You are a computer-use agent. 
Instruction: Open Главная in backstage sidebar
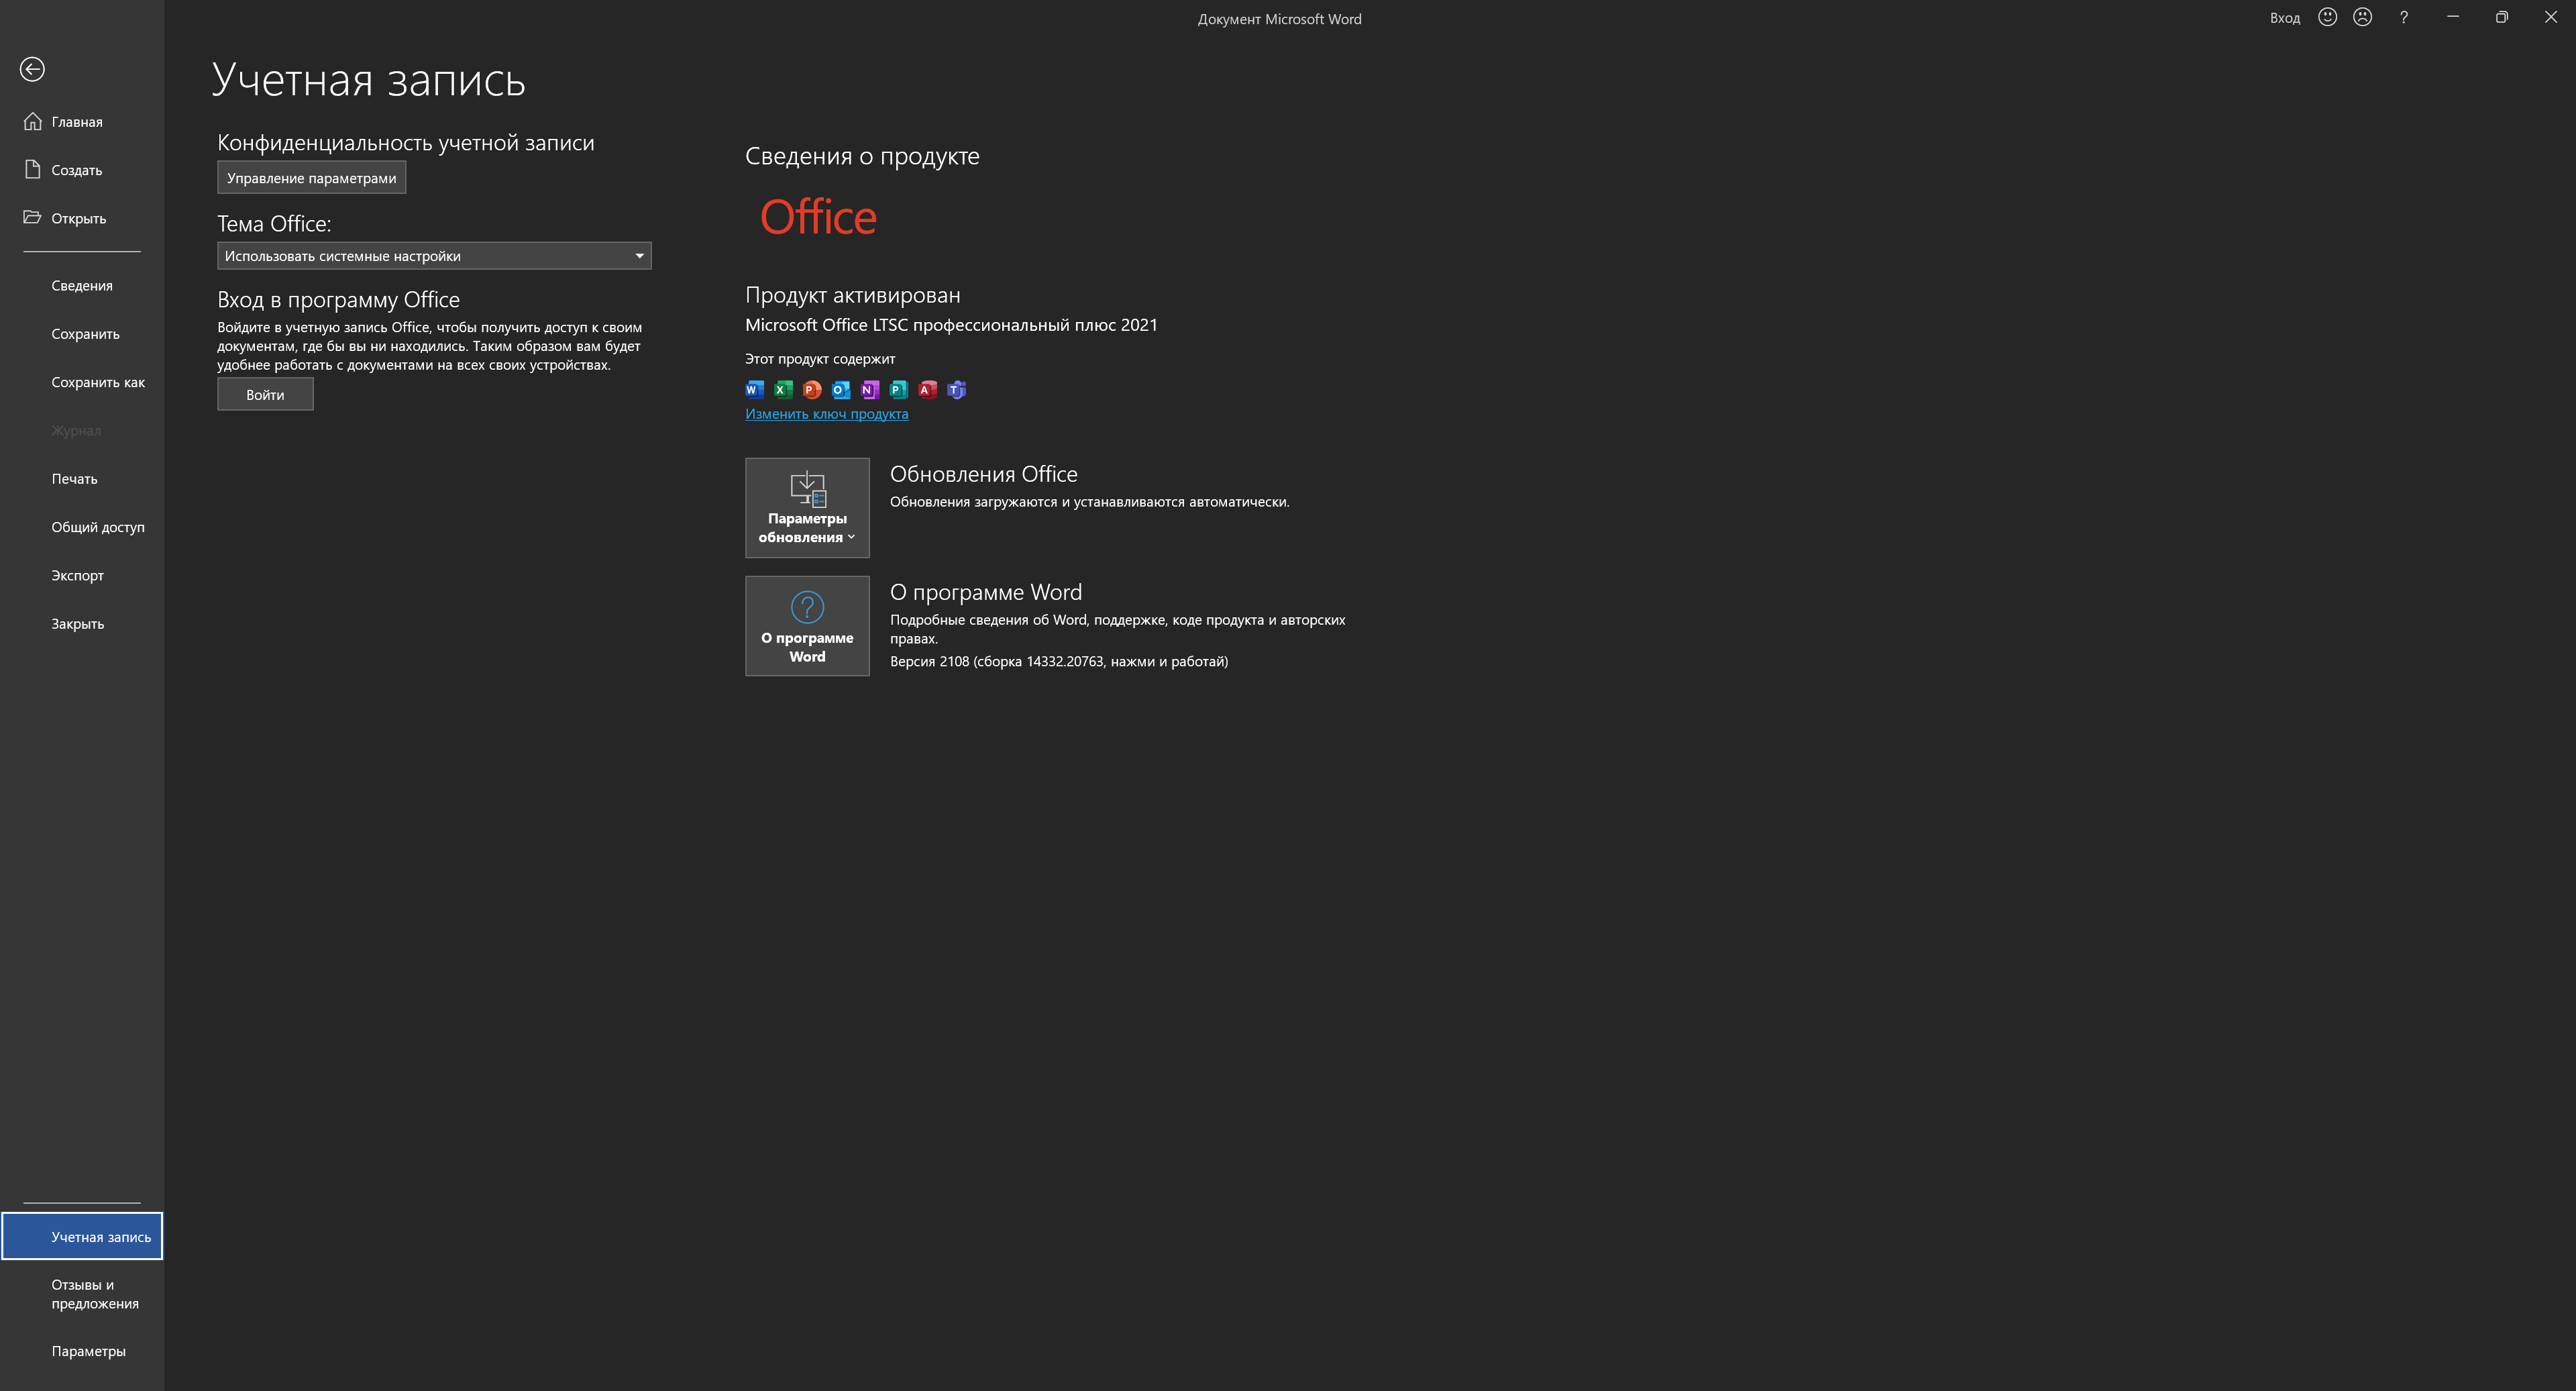click(x=82, y=122)
